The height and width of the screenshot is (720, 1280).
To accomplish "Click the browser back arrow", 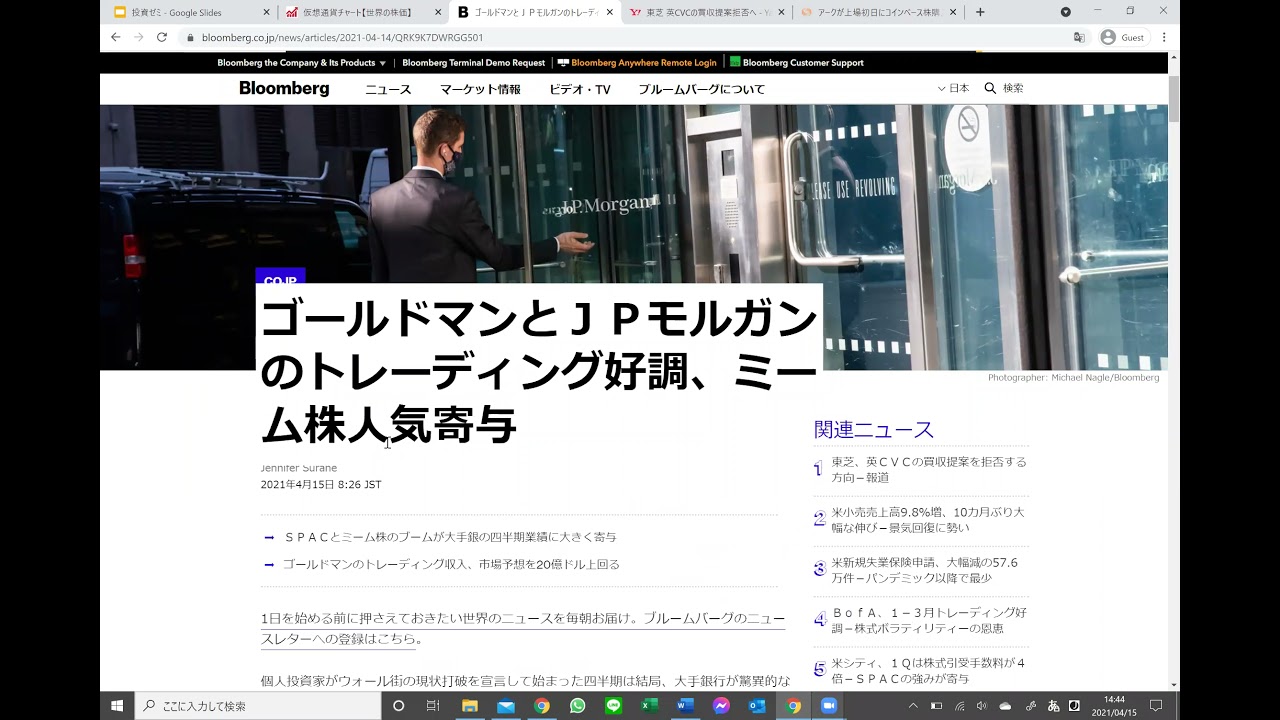I will (115, 37).
